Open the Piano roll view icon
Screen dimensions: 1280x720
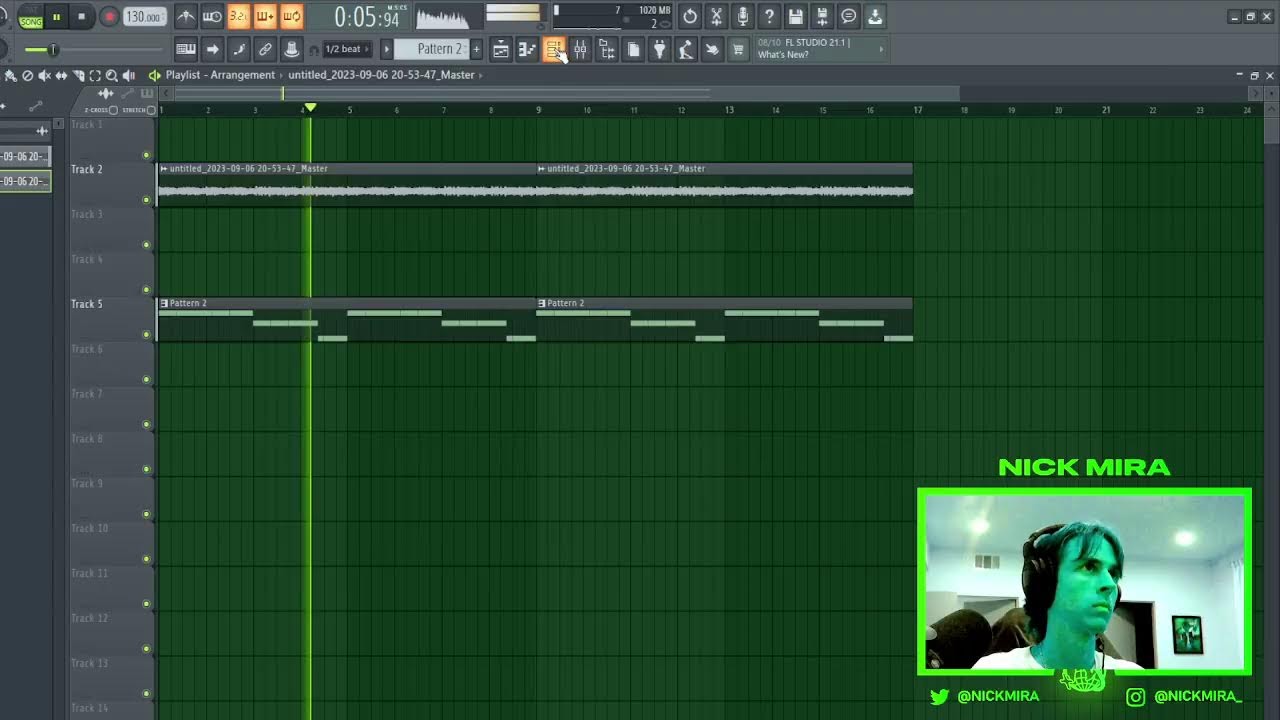[x=527, y=49]
